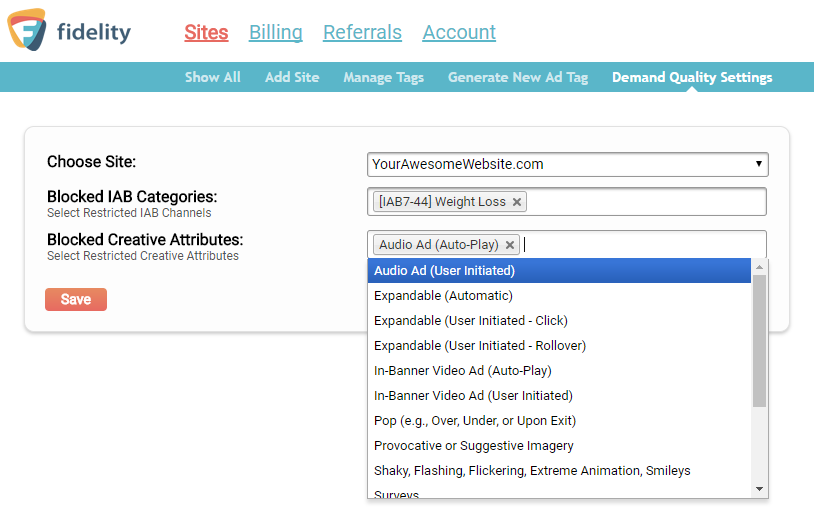
Task: Click the attribute list scrollbar thumb
Action: coord(759,340)
